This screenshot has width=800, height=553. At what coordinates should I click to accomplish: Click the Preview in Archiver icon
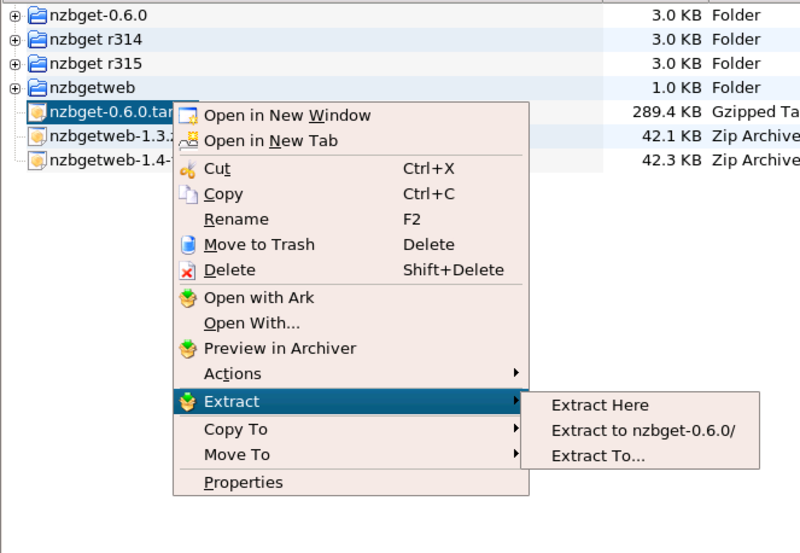point(188,349)
